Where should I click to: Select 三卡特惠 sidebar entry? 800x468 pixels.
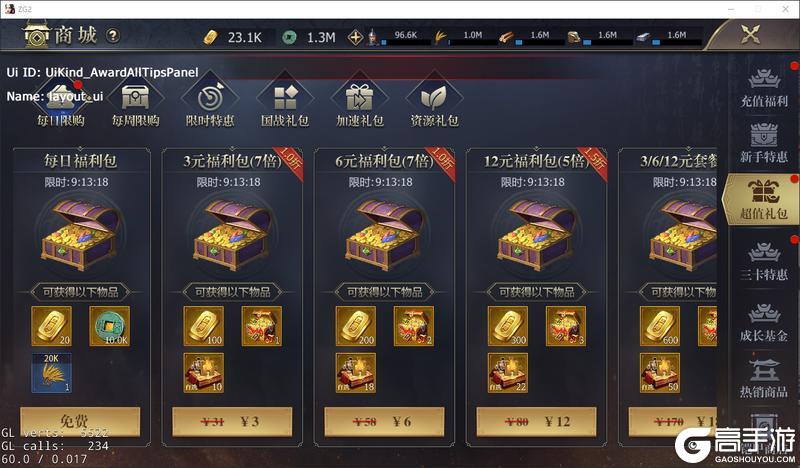click(764, 261)
